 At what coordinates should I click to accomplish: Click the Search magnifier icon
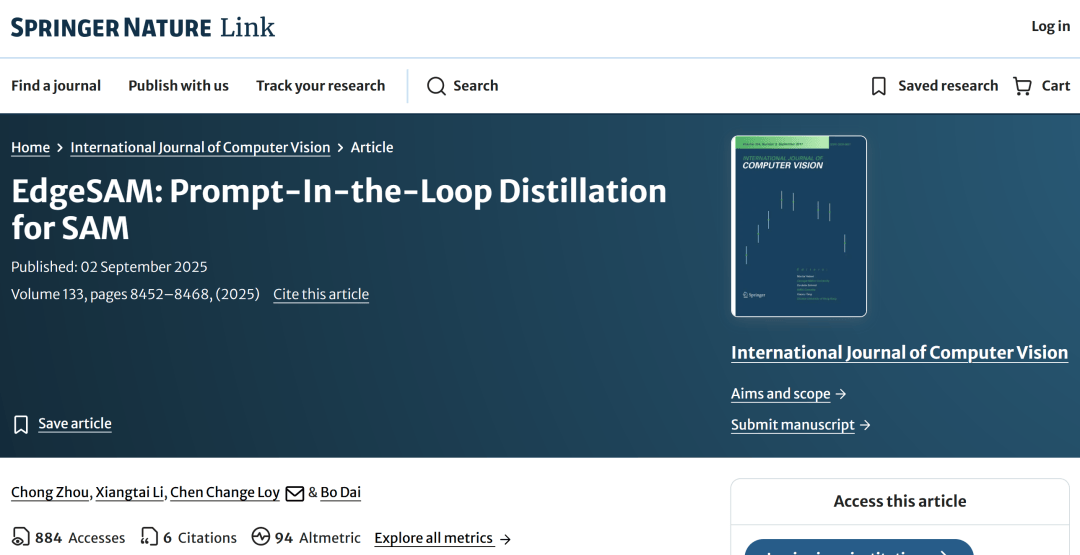[x=436, y=86]
